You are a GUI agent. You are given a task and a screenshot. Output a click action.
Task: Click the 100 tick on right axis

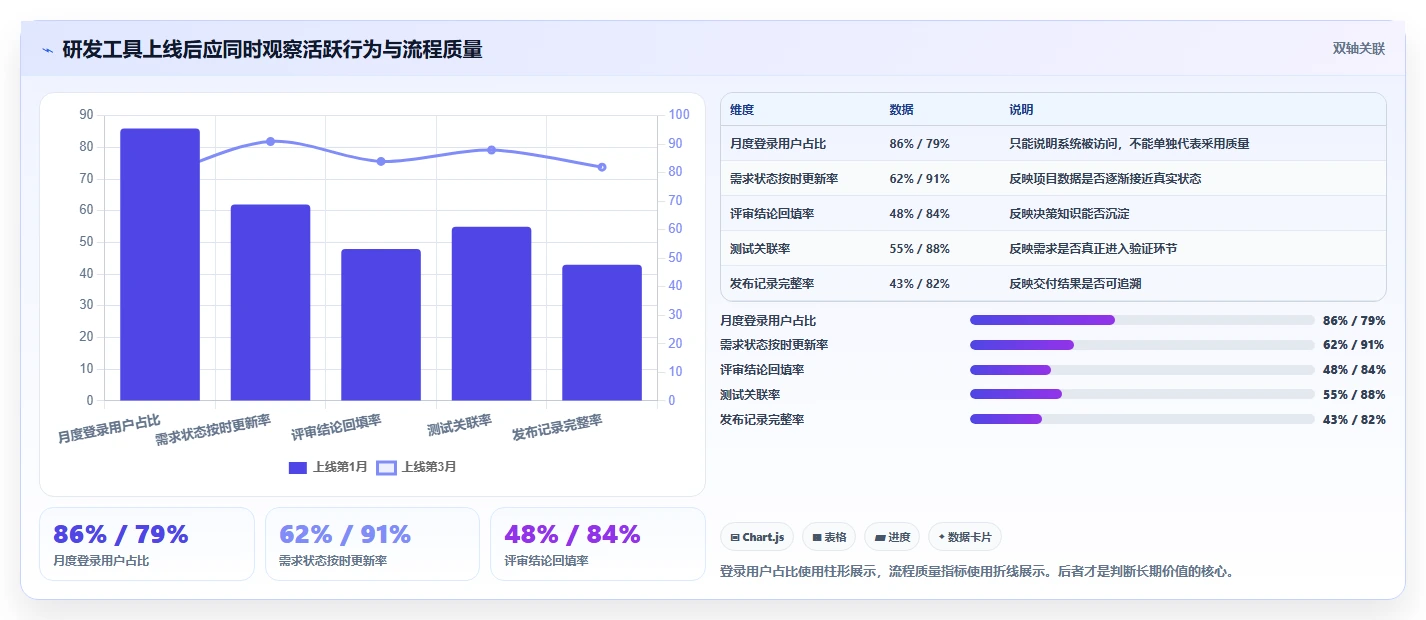pos(679,115)
